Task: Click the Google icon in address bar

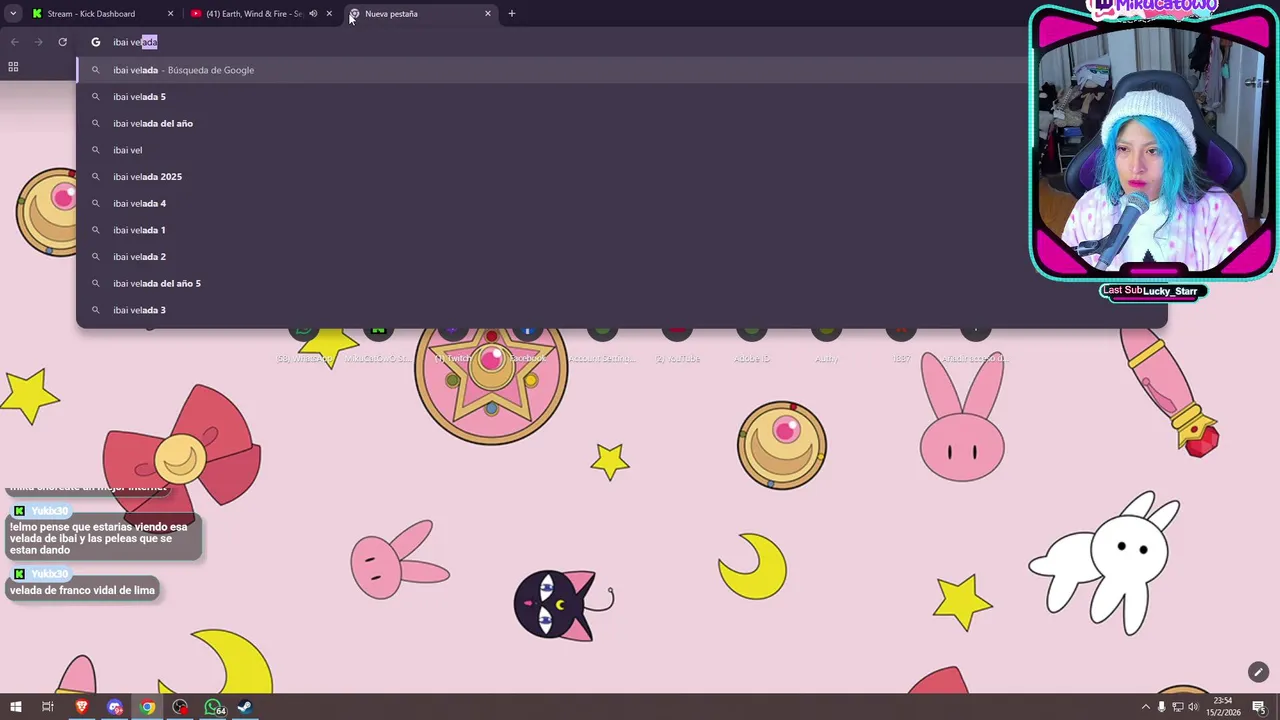Action: point(96,42)
